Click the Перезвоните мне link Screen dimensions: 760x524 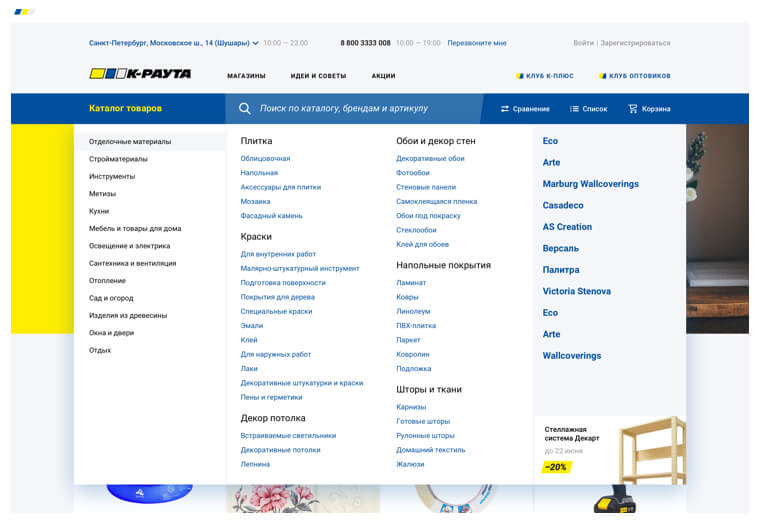(x=477, y=44)
